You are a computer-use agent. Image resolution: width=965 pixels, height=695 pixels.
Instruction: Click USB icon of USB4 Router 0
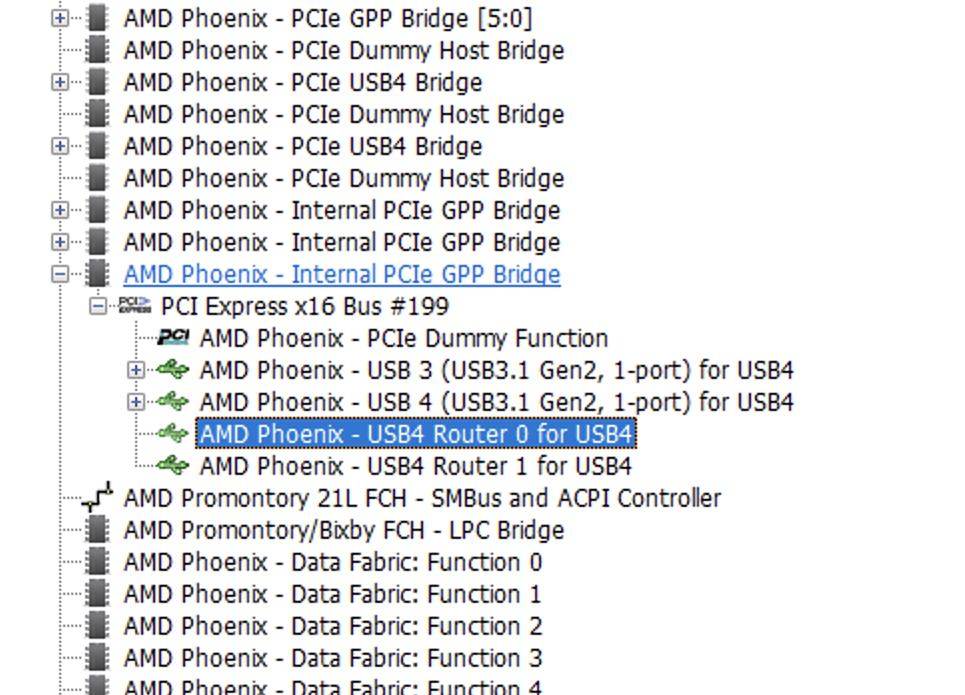point(173,433)
